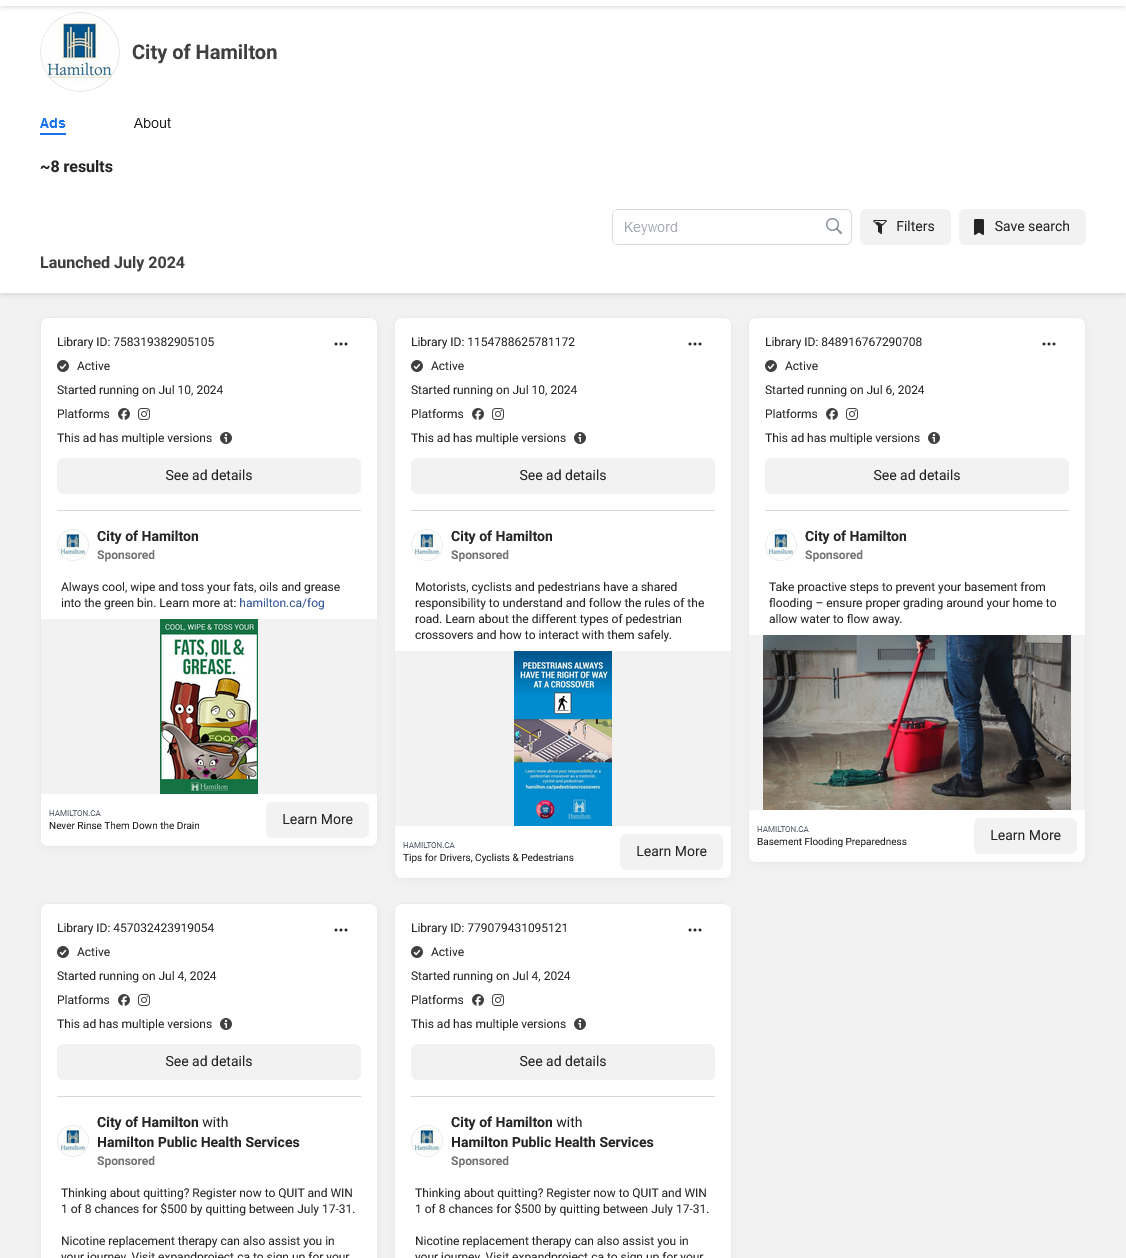Click Facebook platform icon on ad 848916767290708
1126x1258 pixels.
(832, 414)
